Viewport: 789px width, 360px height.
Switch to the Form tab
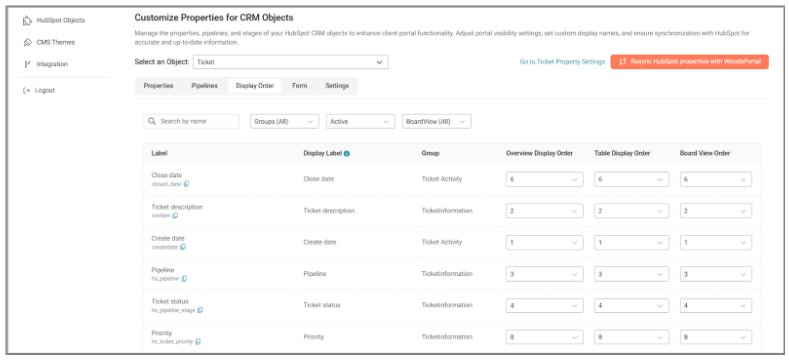(299, 86)
